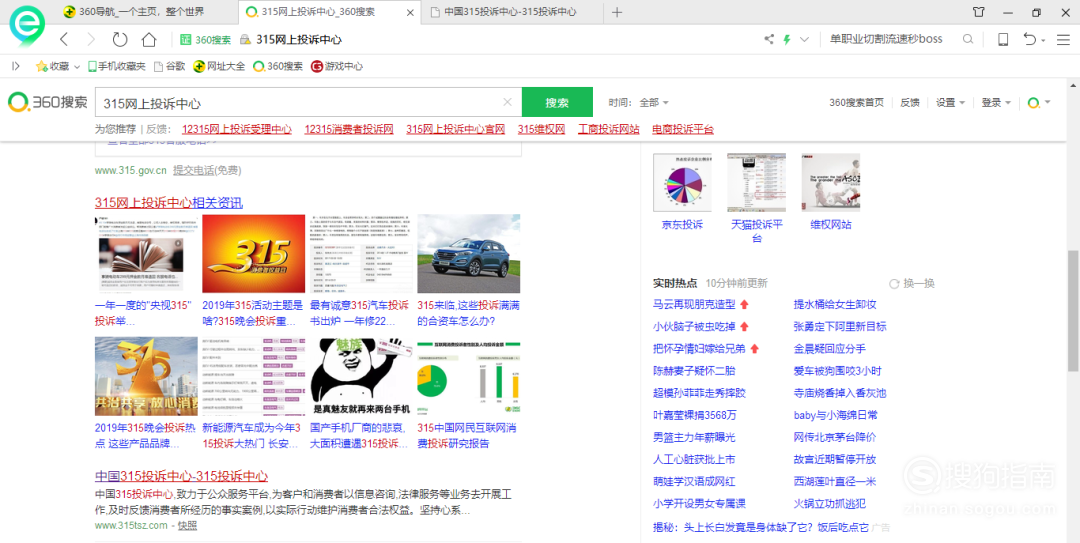Open hot topic 提水桶给女生卸妆

(x=835, y=304)
